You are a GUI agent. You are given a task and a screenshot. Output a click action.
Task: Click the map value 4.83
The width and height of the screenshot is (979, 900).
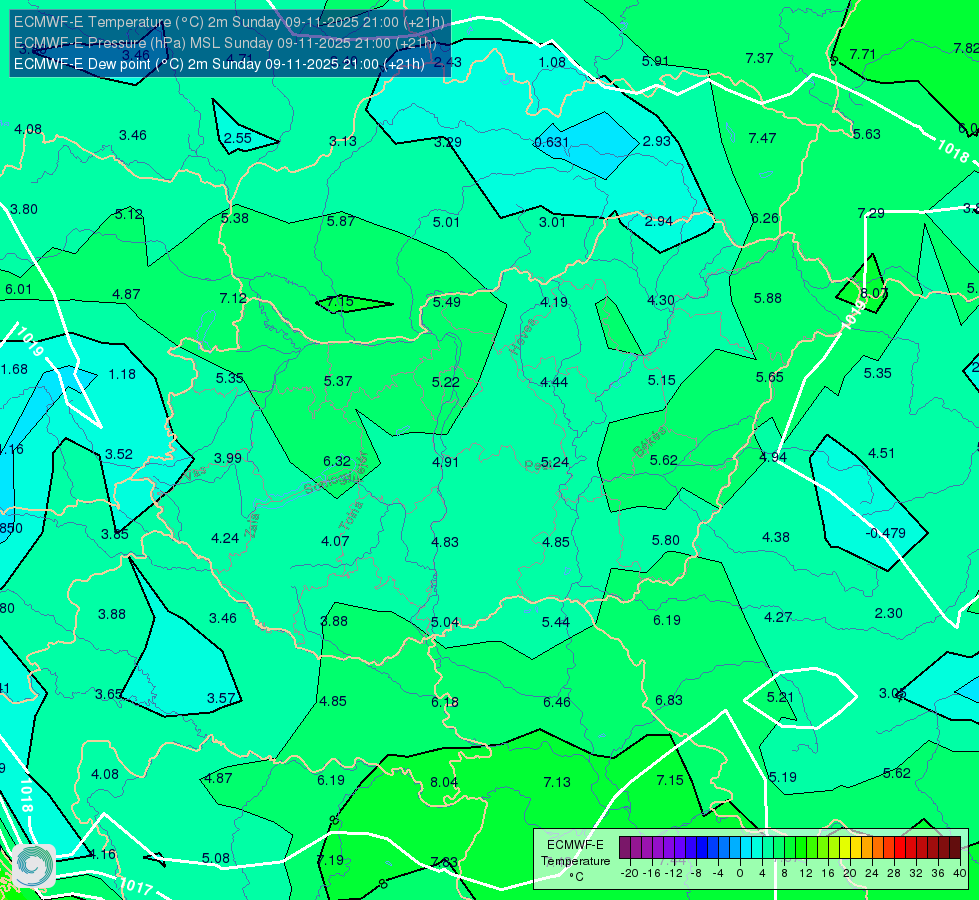click(445, 542)
